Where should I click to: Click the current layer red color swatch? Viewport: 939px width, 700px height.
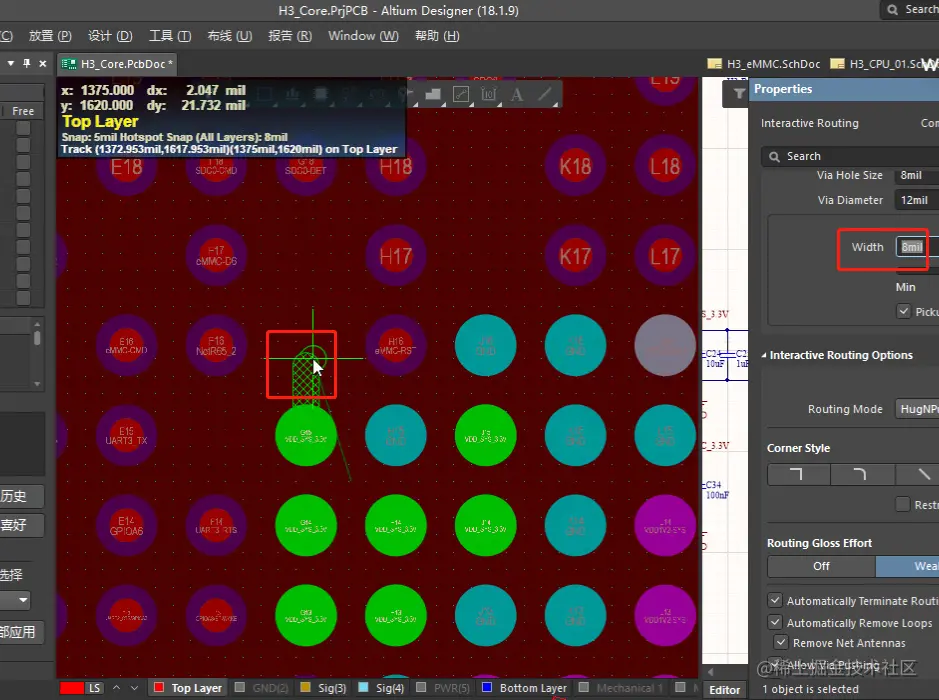[71, 688]
